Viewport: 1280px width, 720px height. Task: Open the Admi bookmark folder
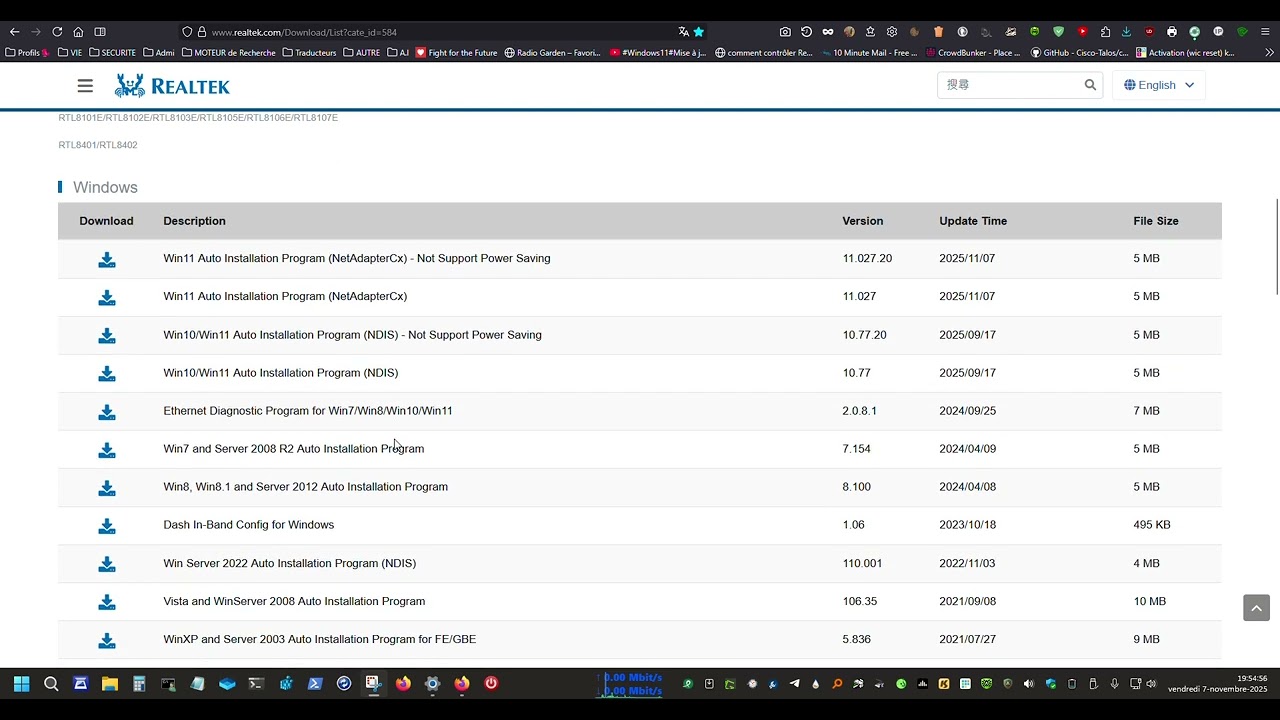[159, 53]
